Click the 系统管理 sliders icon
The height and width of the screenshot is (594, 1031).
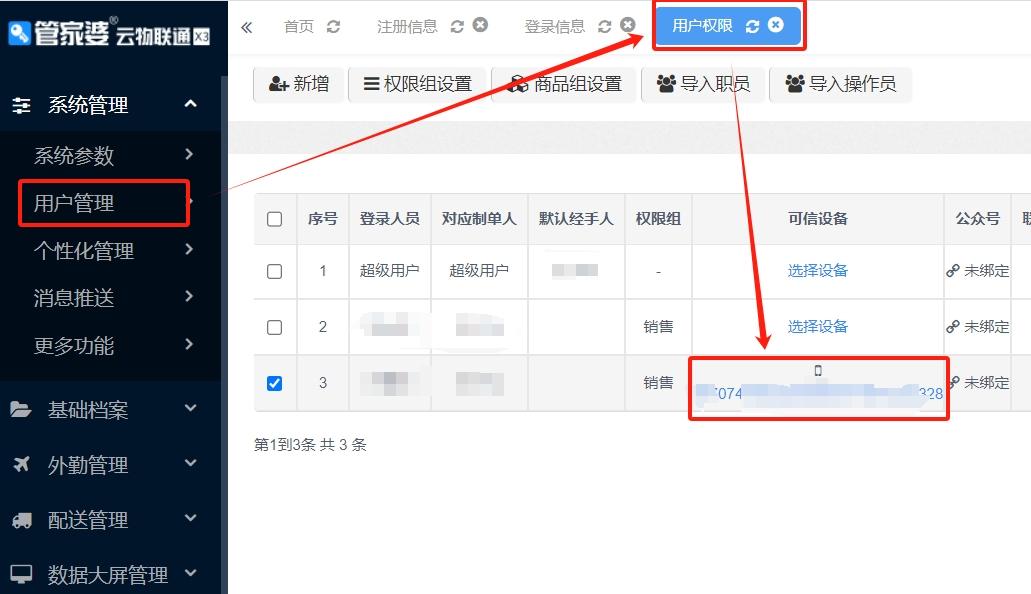(21, 105)
